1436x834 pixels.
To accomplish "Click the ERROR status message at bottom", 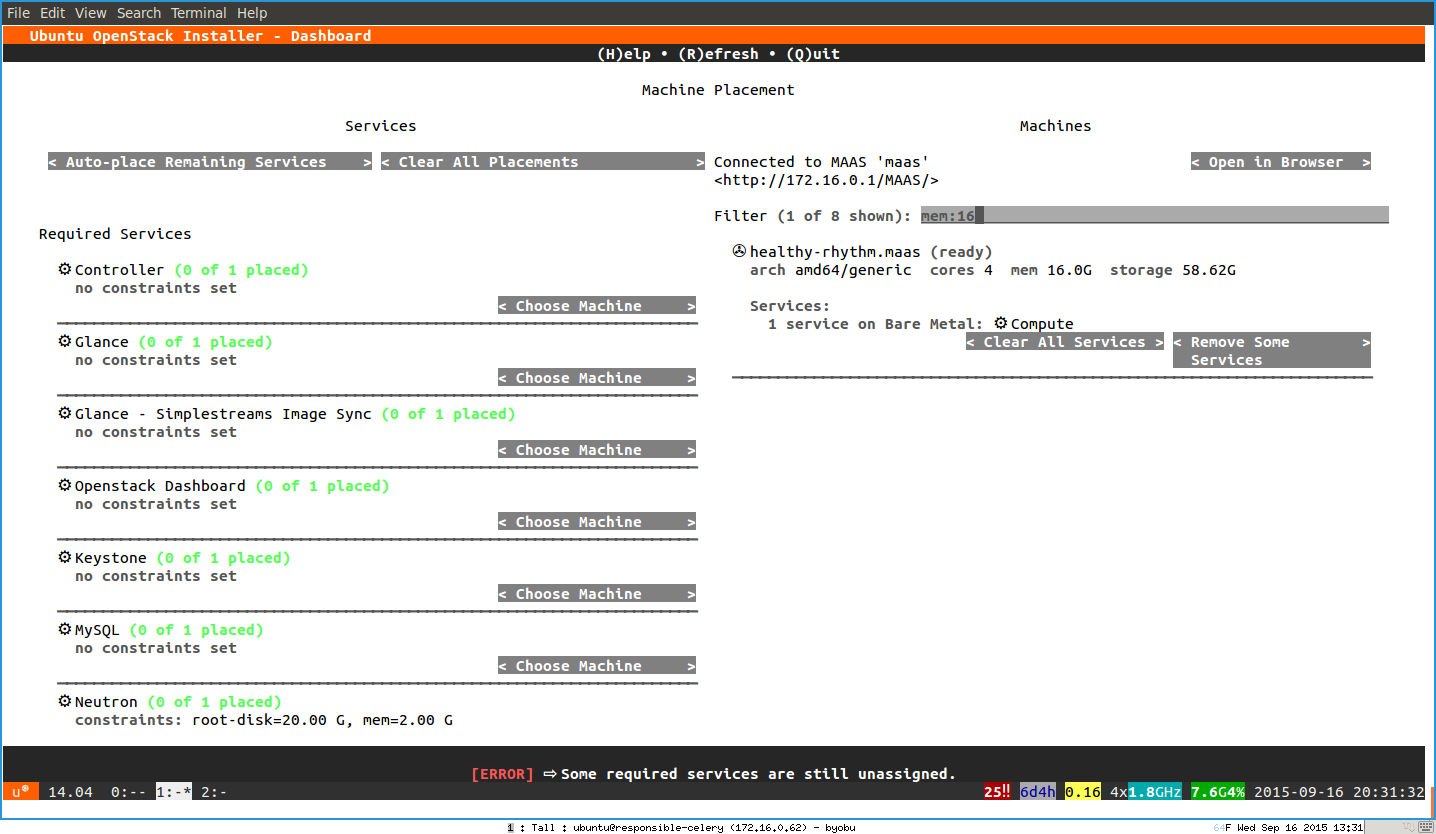I will (x=714, y=774).
